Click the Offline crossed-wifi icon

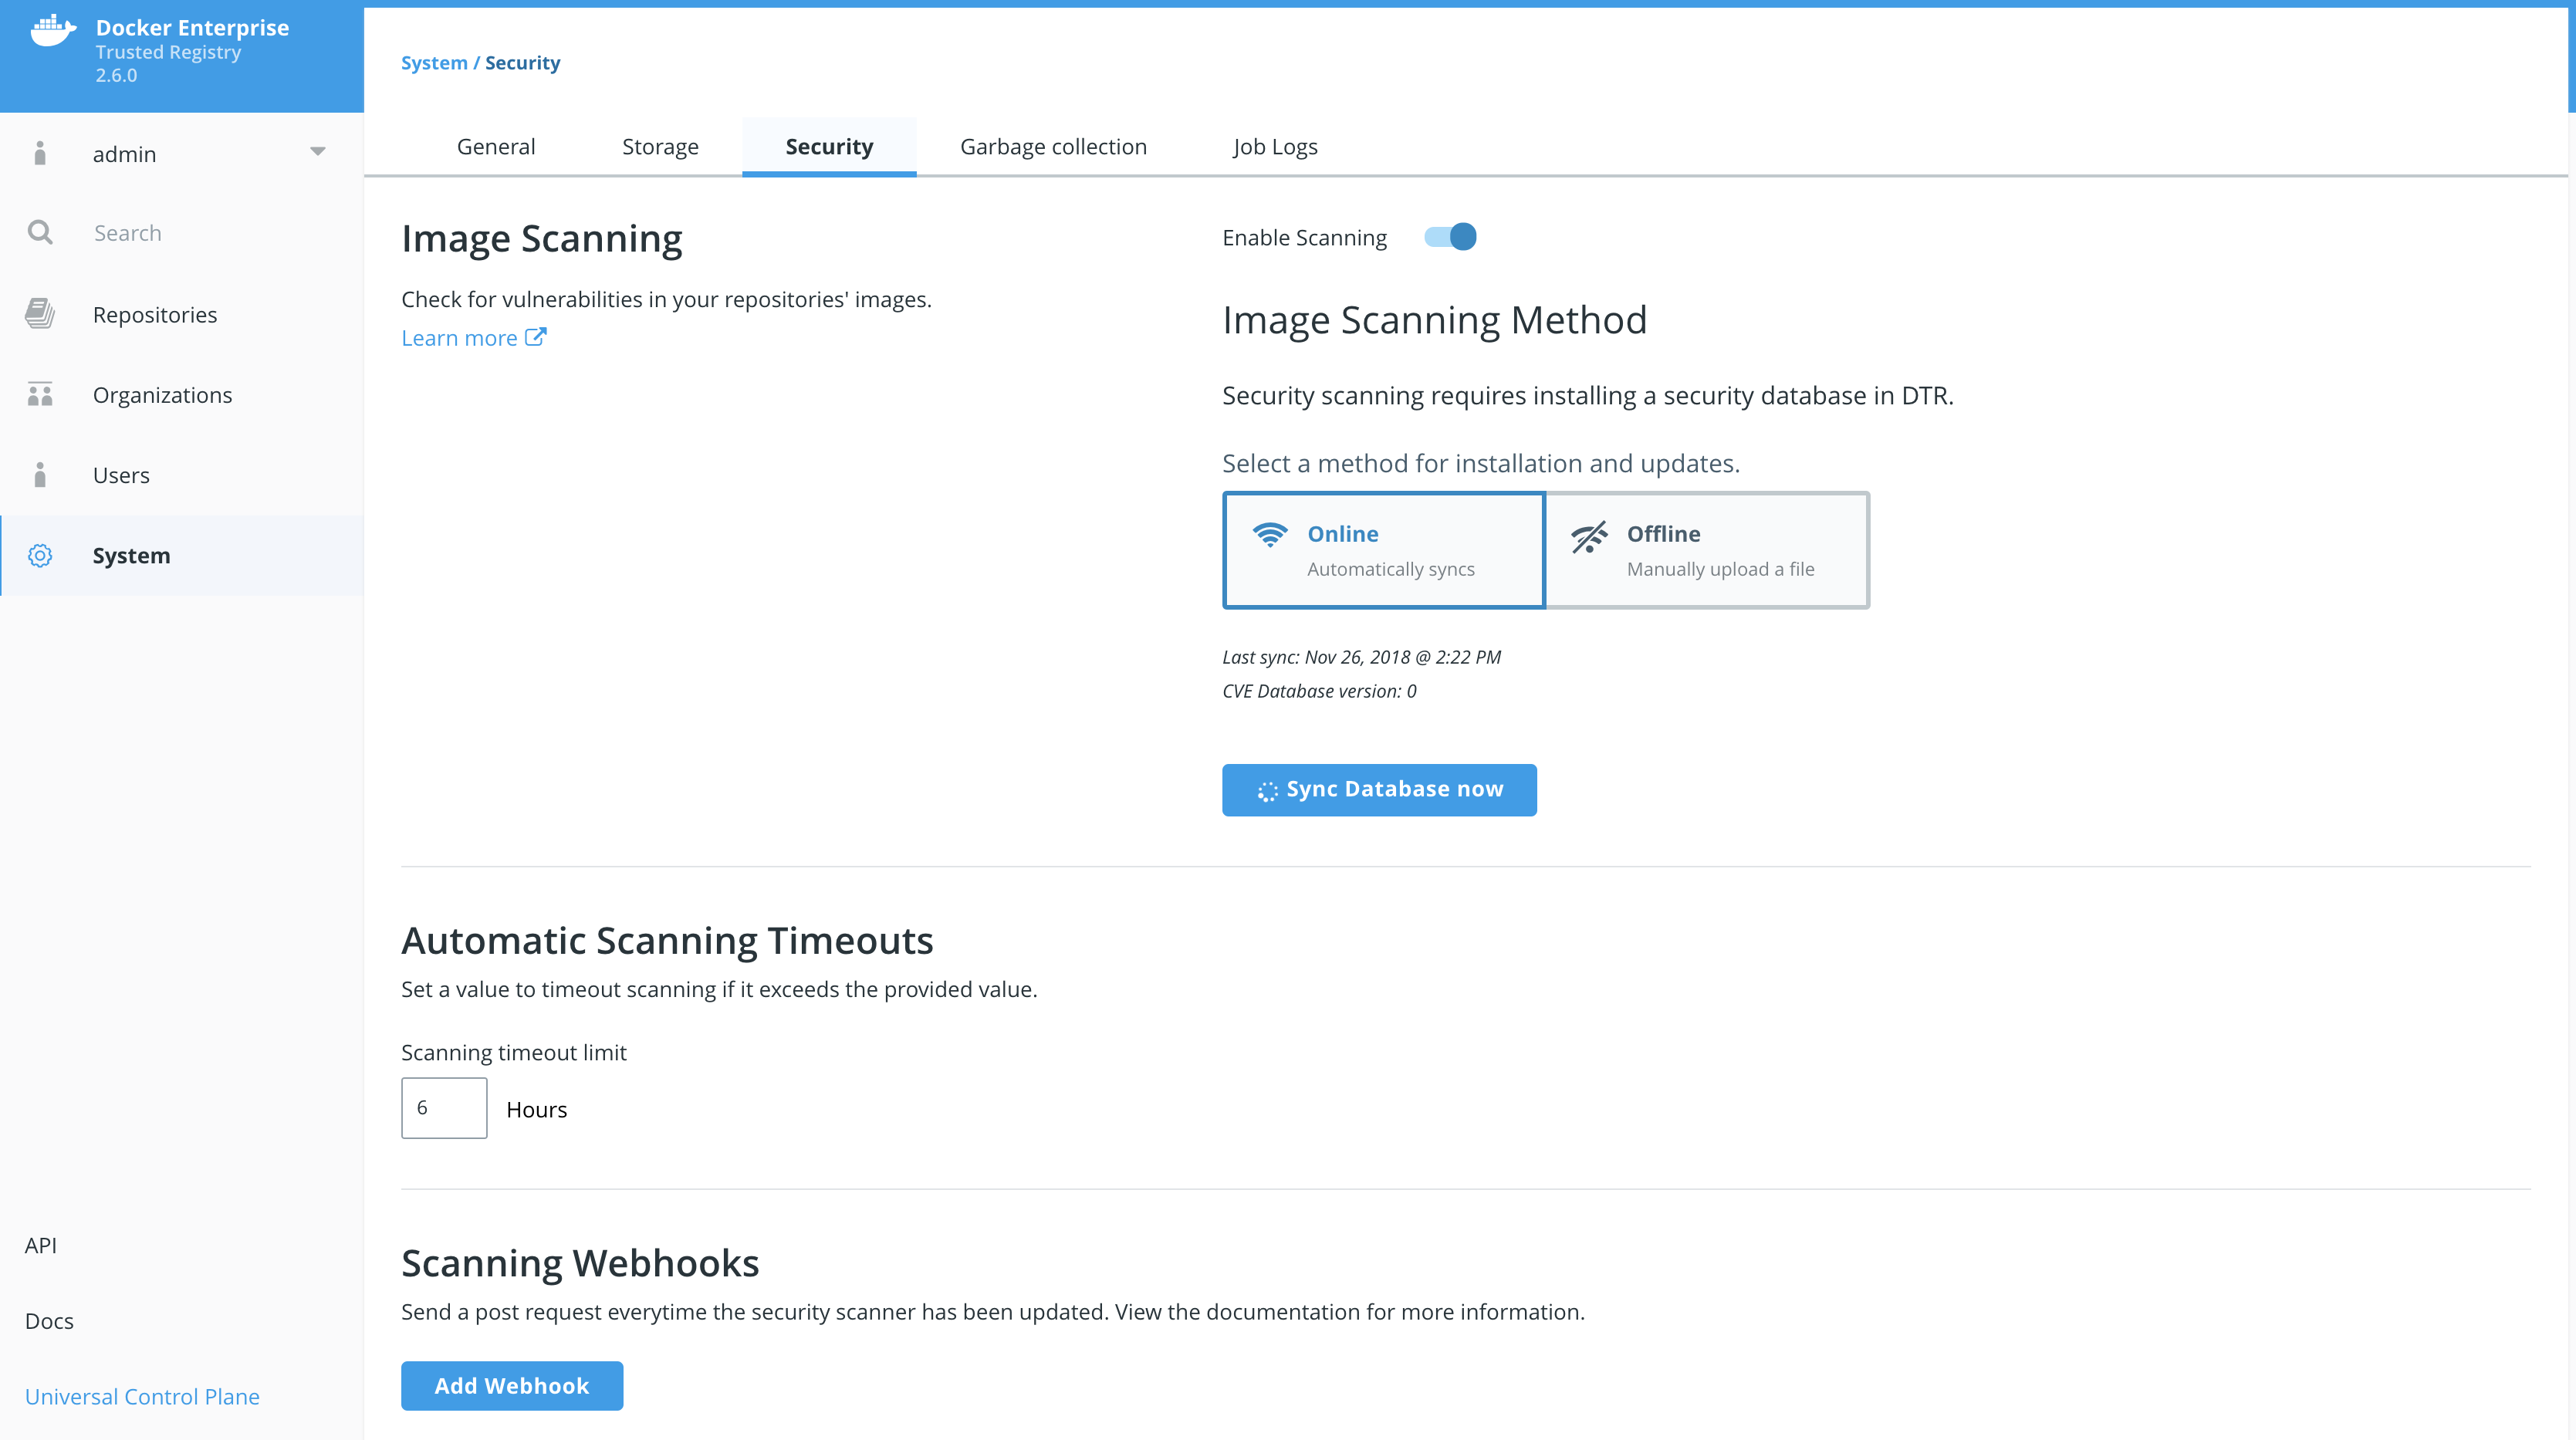[1589, 537]
